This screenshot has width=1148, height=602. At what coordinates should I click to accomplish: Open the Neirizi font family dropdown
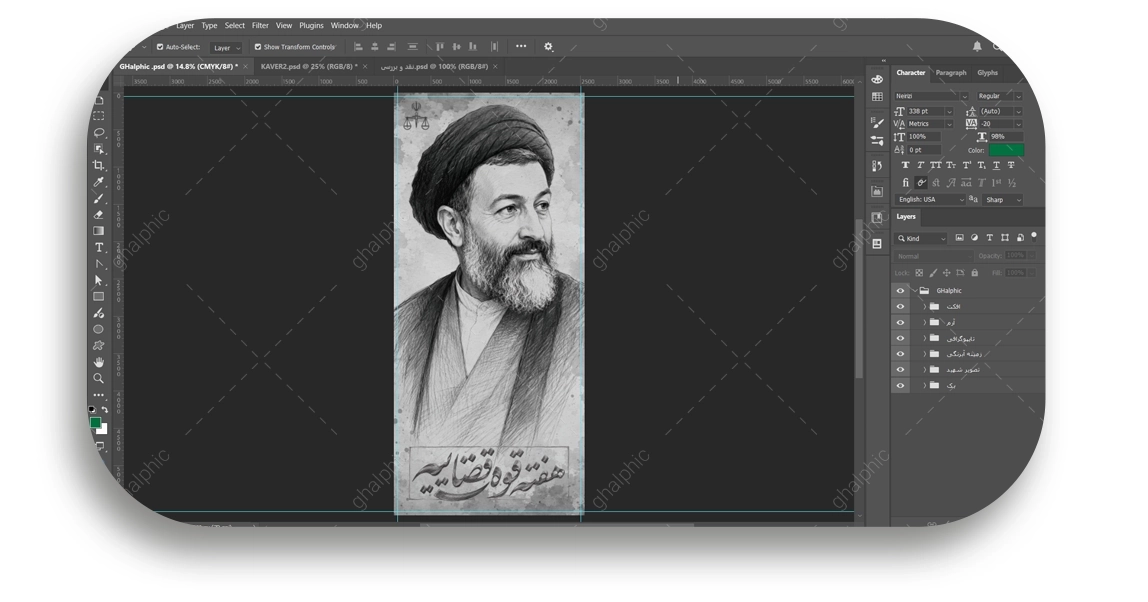[x=931, y=96]
